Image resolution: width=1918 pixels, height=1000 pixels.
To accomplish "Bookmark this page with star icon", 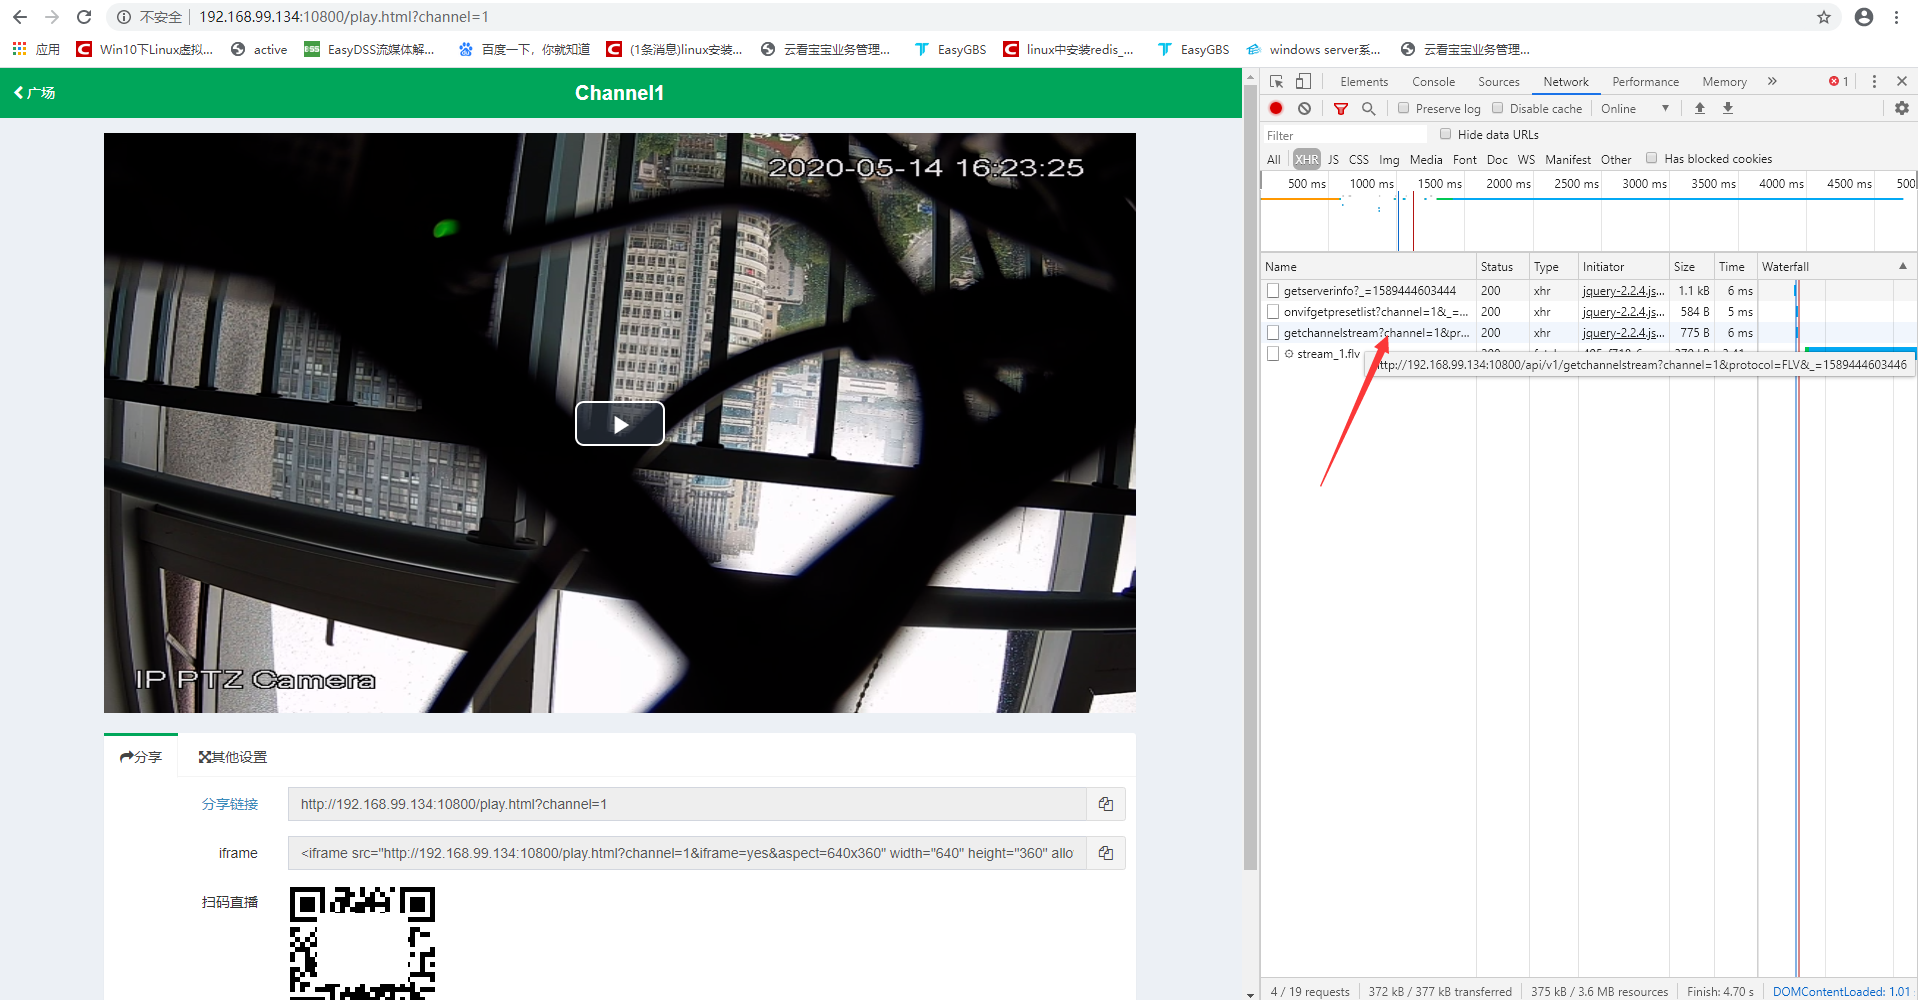I will point(1824,17).
